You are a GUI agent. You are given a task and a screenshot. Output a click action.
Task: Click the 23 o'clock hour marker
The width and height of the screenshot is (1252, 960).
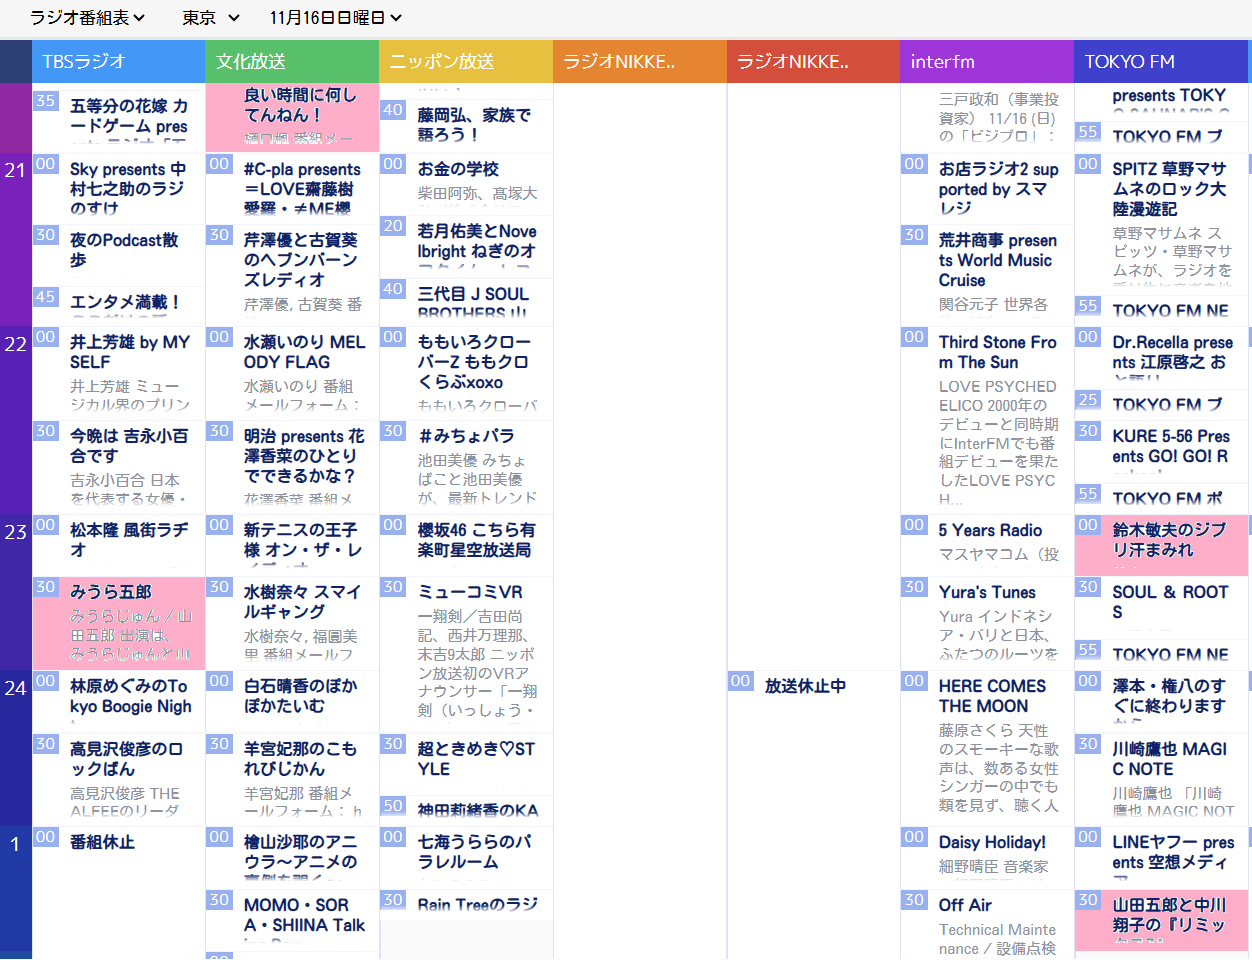pyautogui.click(x=15, y=532)
